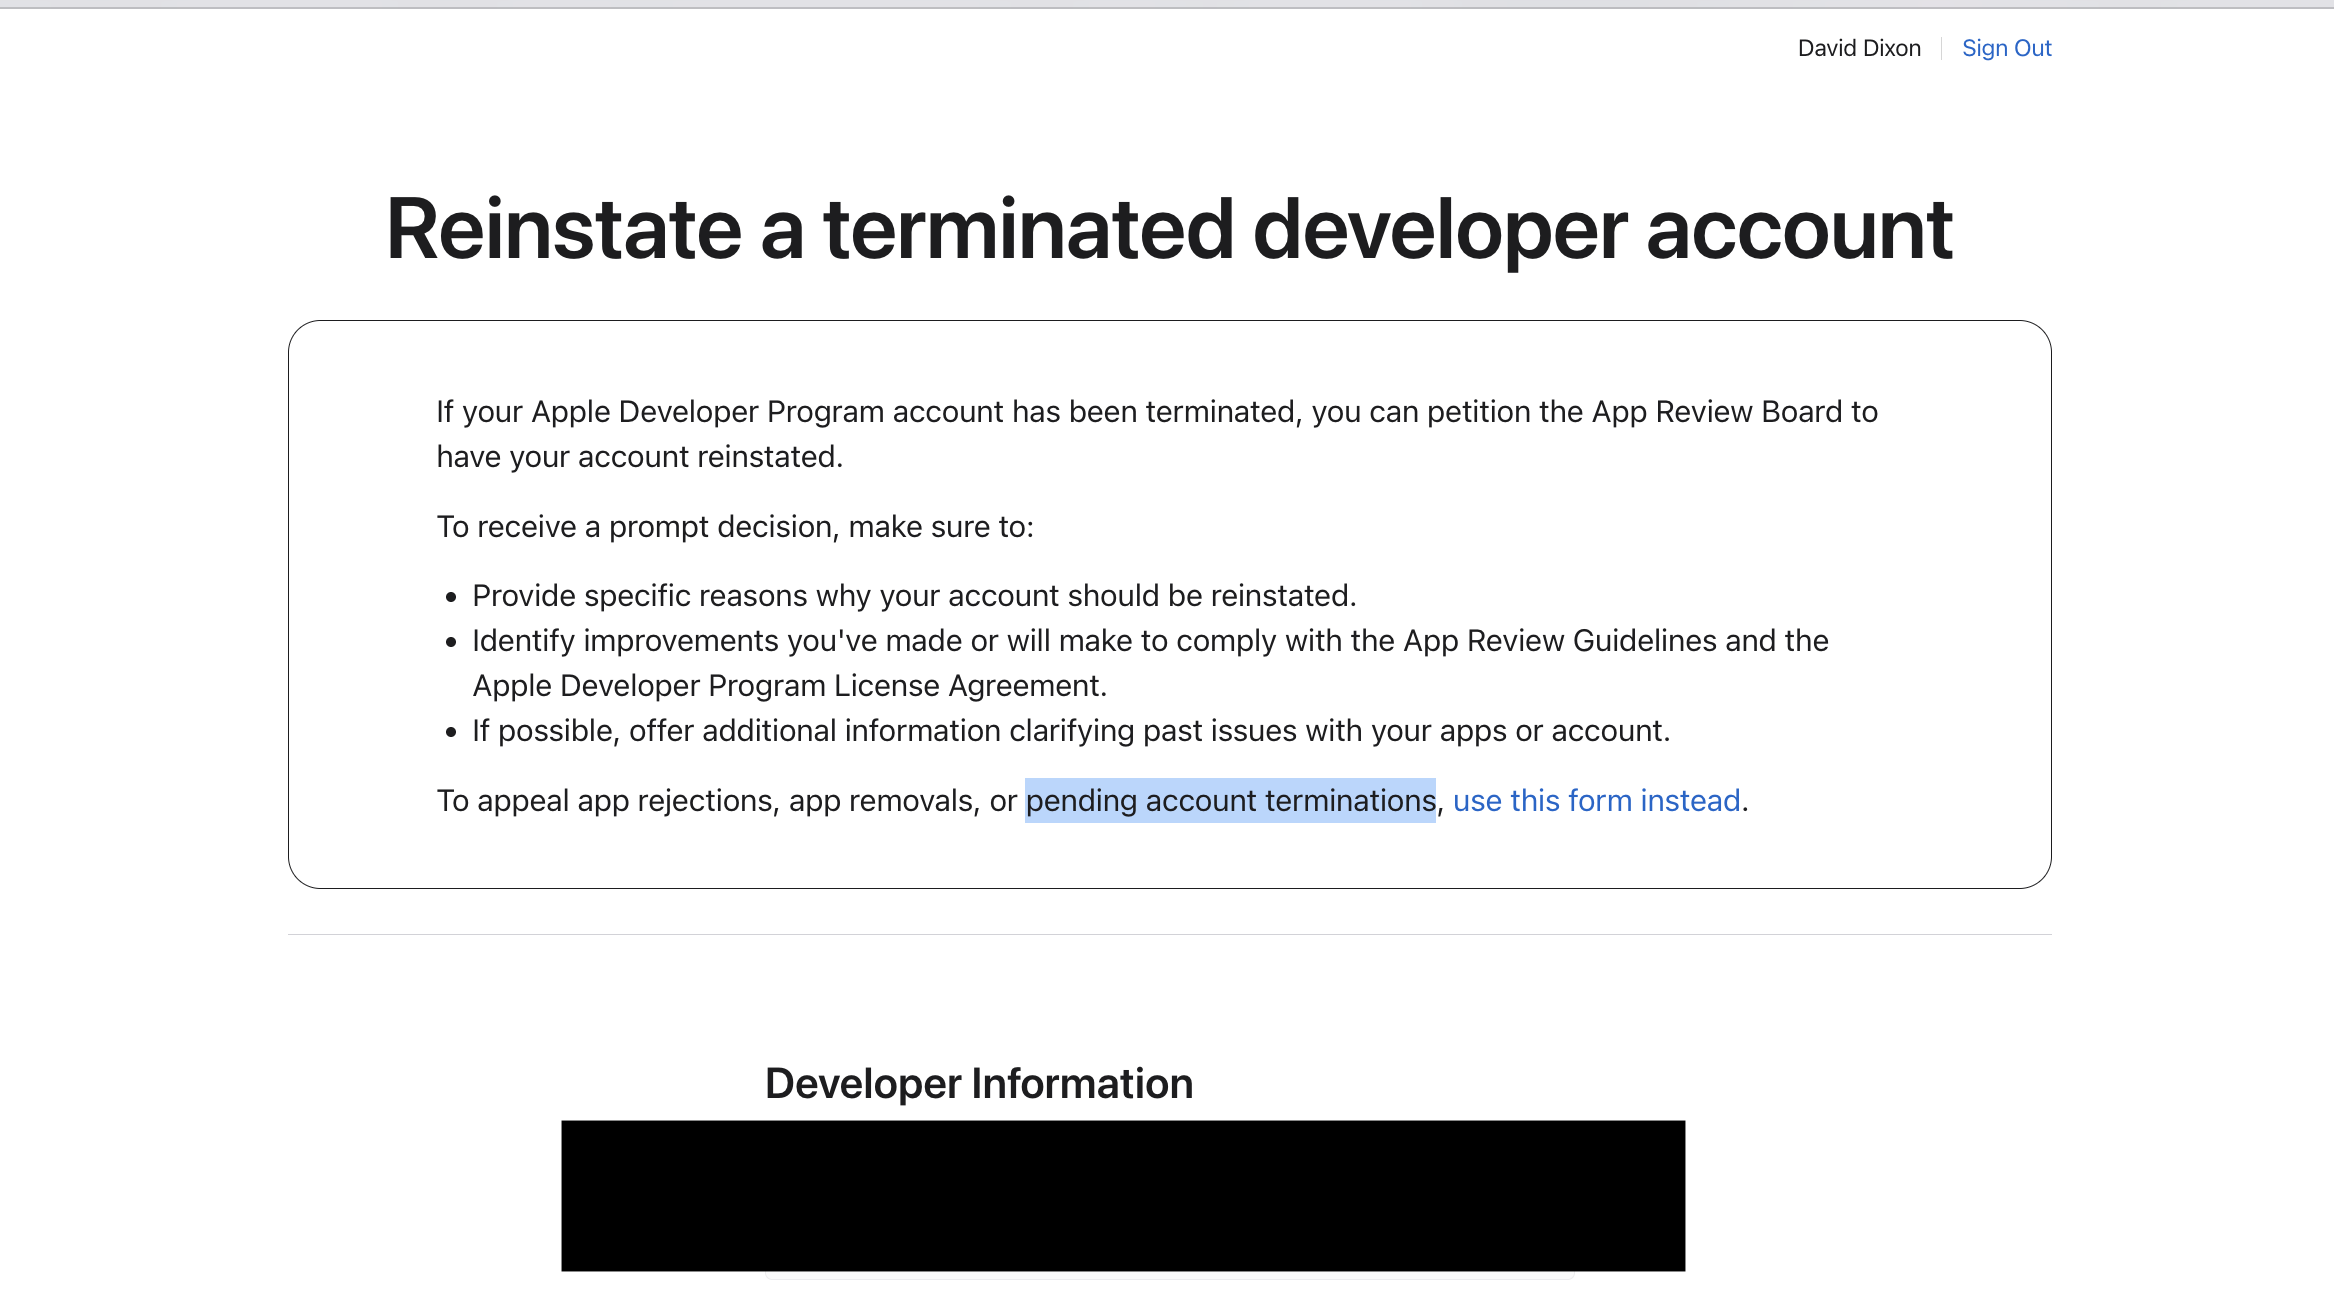Click 'To receive a prompt decision' line
Screen dimensions: 2334x1304
(x=735, y=526)
